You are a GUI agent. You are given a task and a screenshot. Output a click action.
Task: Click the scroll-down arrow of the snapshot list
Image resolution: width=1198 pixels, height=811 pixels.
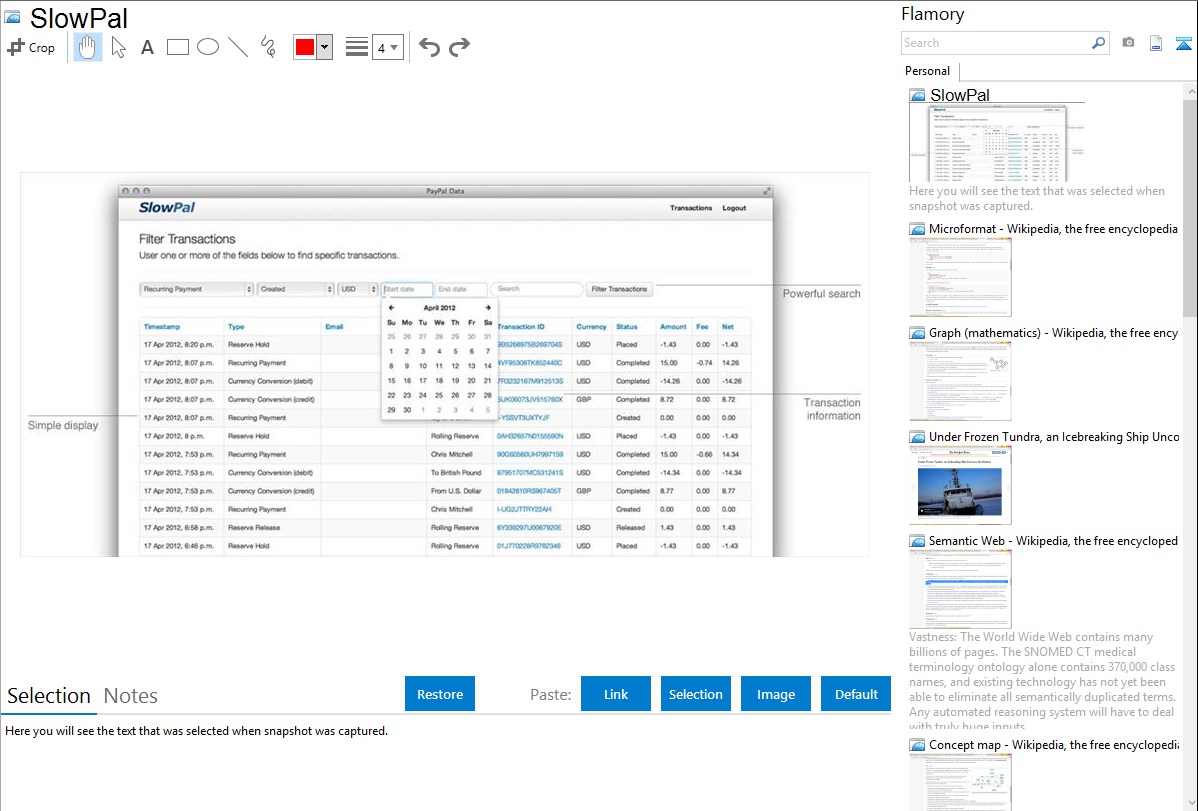point(1191,803)
